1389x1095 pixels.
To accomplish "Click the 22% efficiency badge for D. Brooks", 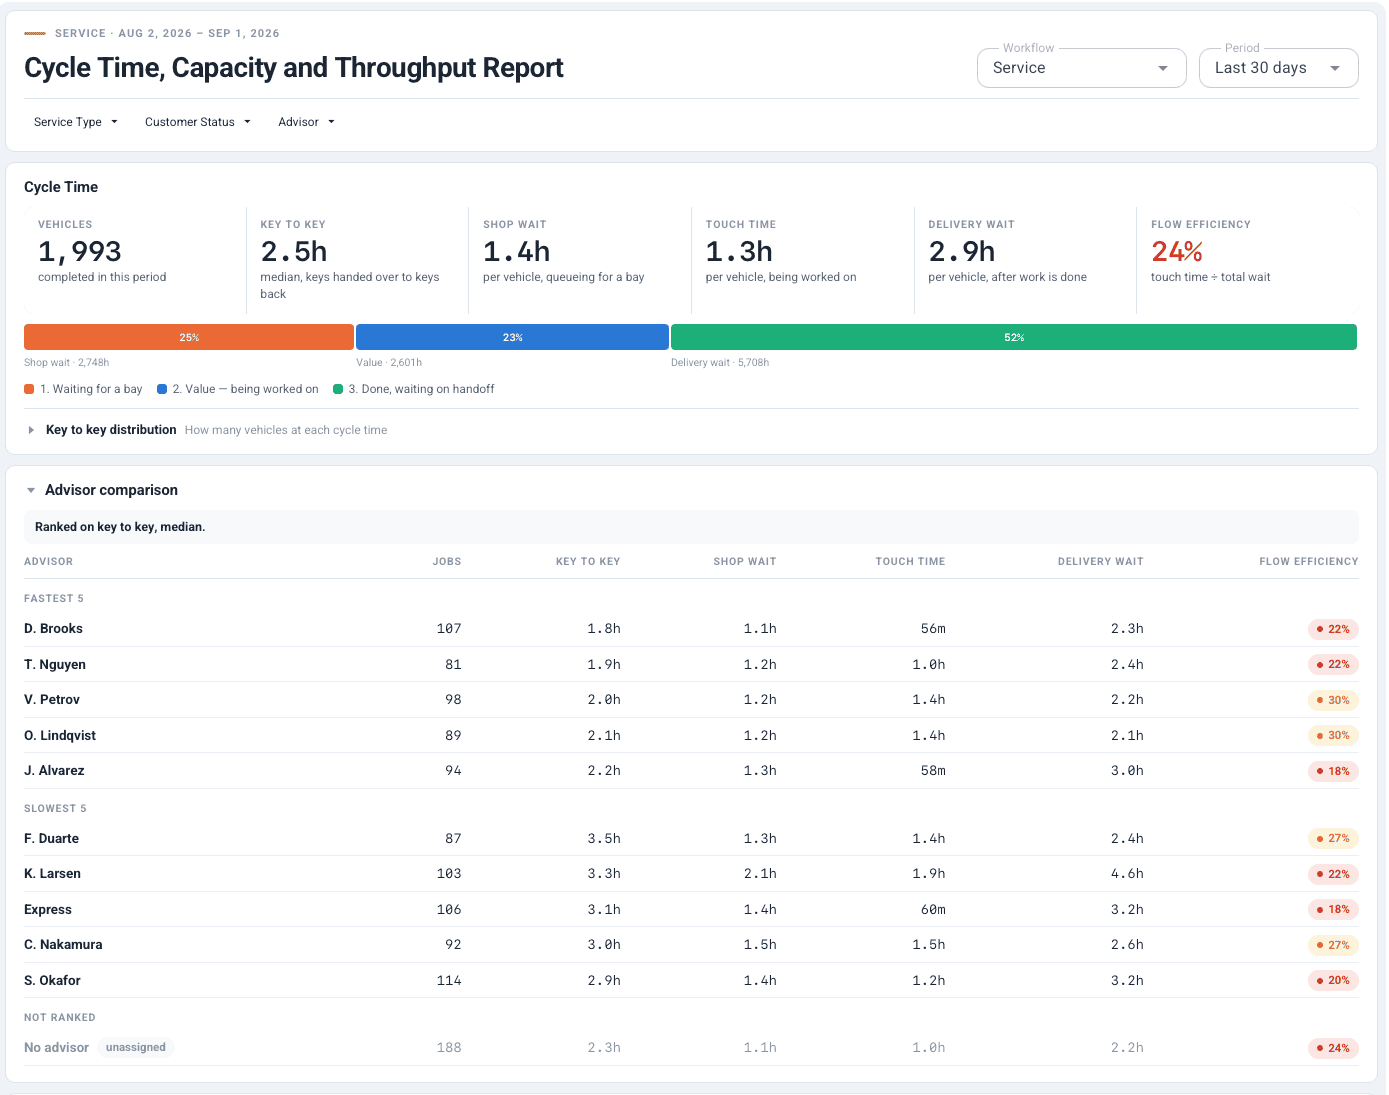I will pos(1333,629).
